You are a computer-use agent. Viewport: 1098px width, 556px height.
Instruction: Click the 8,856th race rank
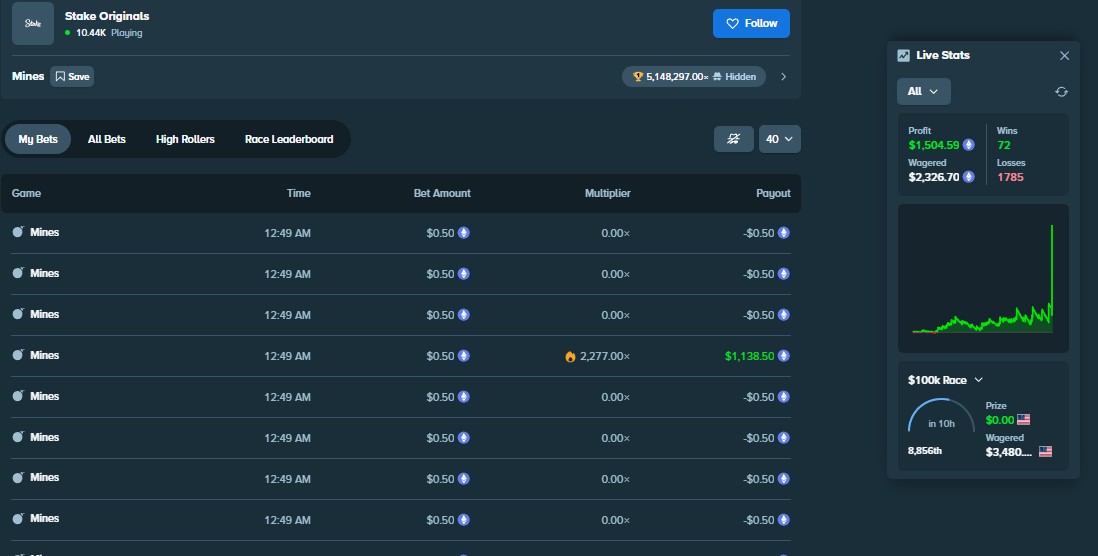coord(924,451)
